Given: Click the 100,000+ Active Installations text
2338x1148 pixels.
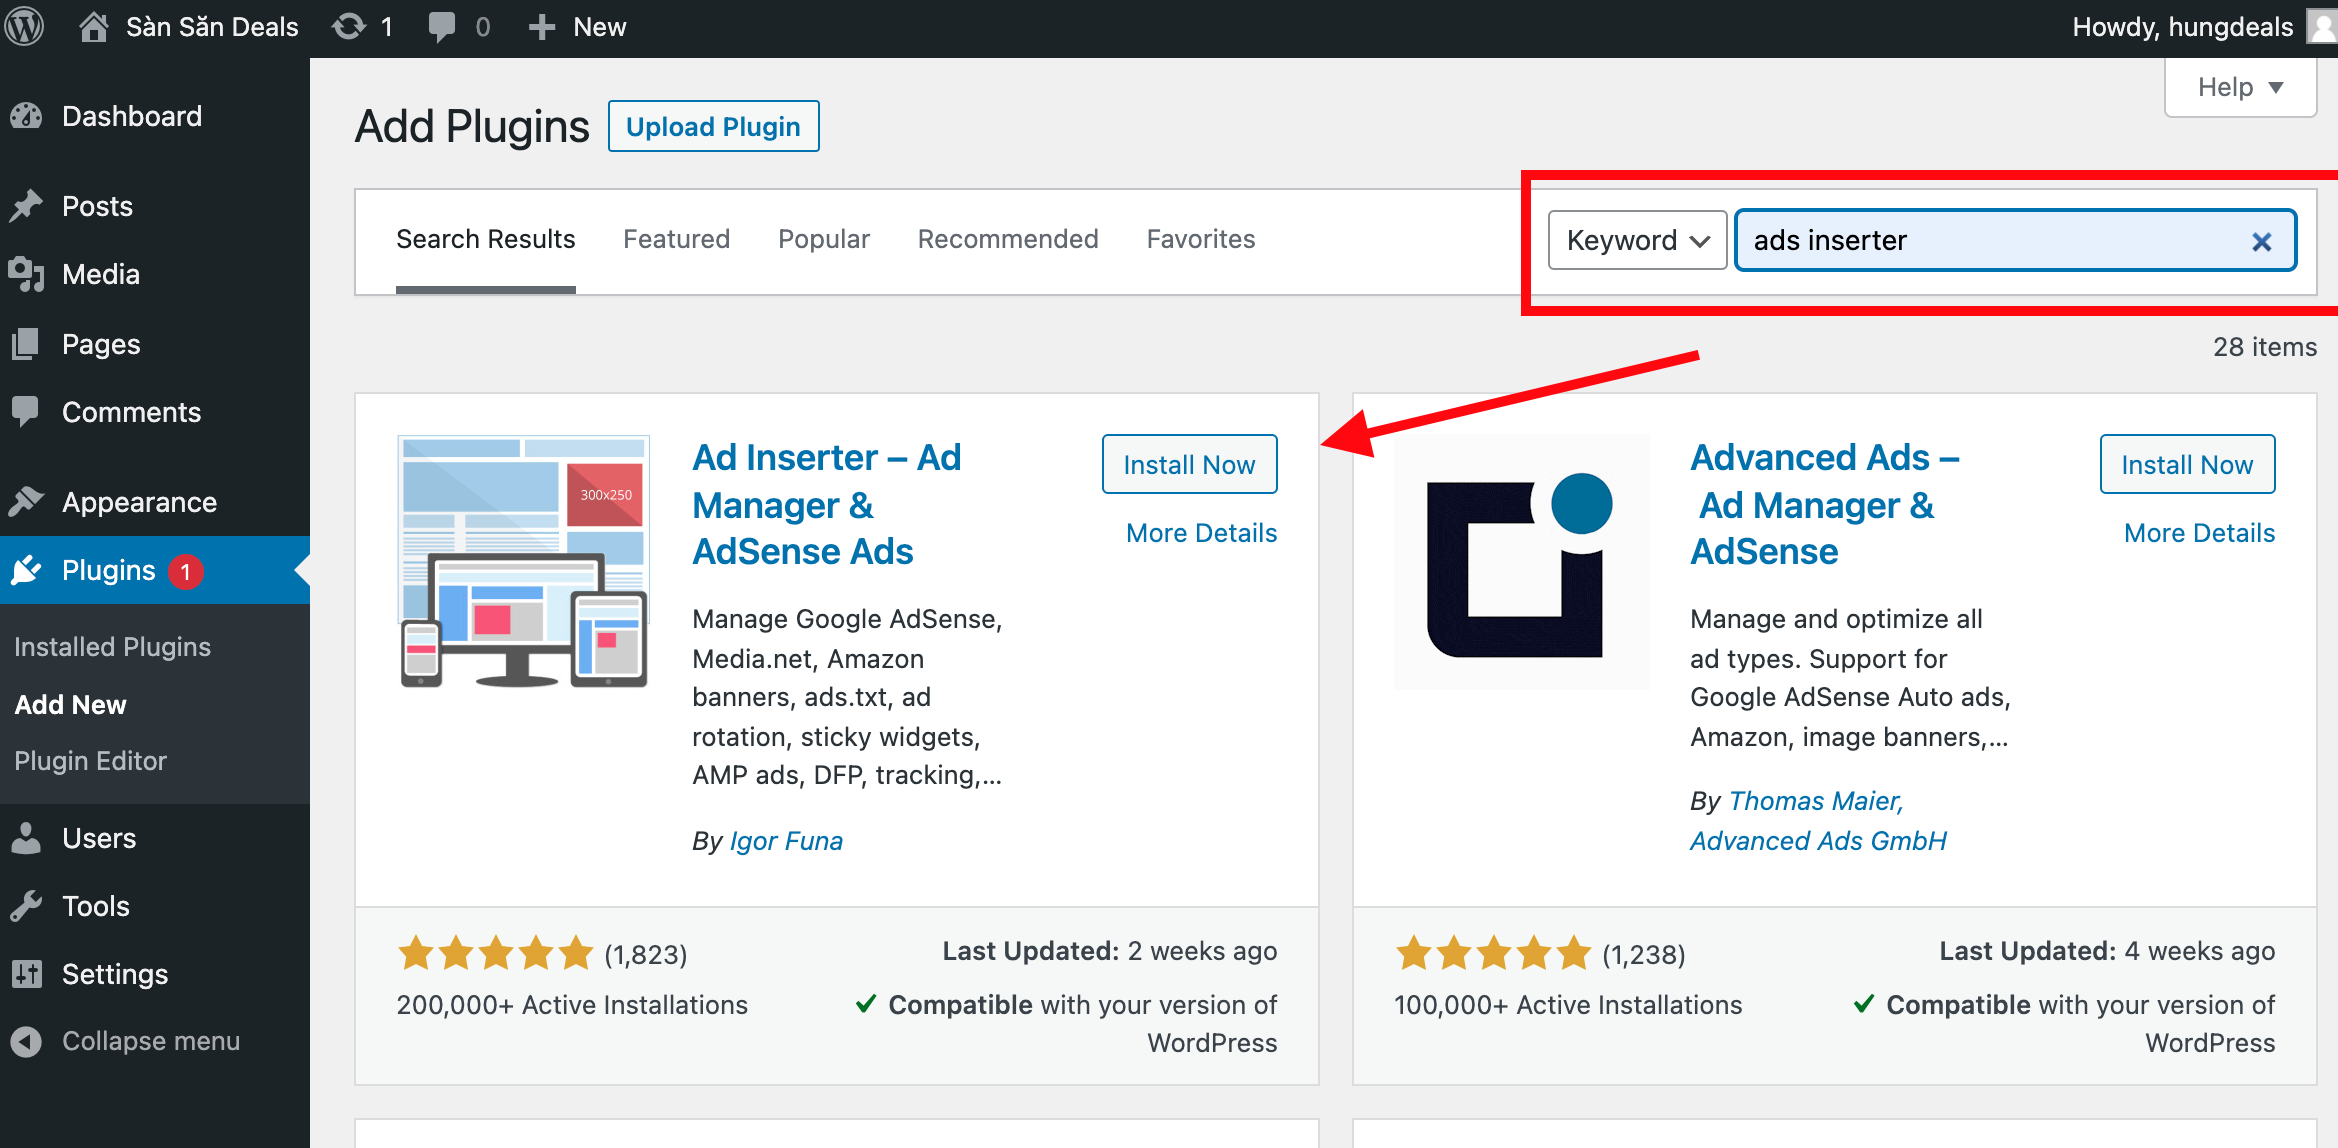Looking at the screenshot, I should (1568, 1005).
